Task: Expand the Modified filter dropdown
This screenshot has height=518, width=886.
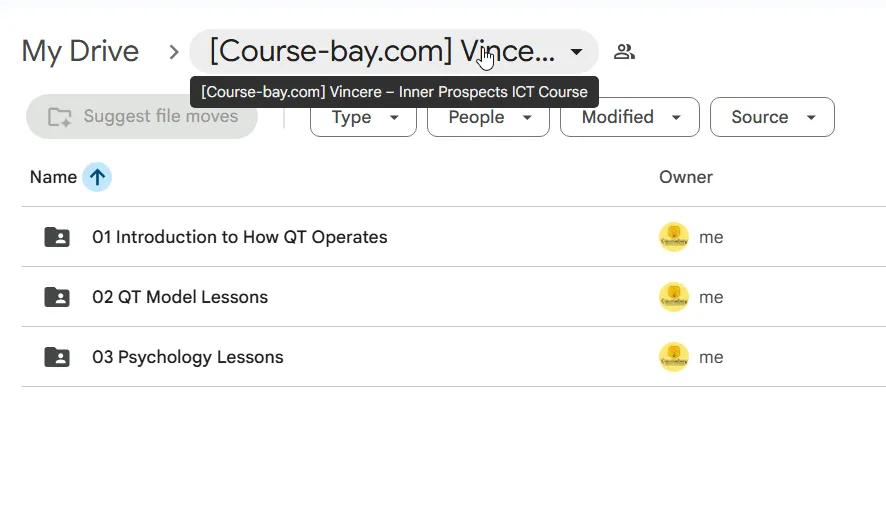Action: point(629,117)
